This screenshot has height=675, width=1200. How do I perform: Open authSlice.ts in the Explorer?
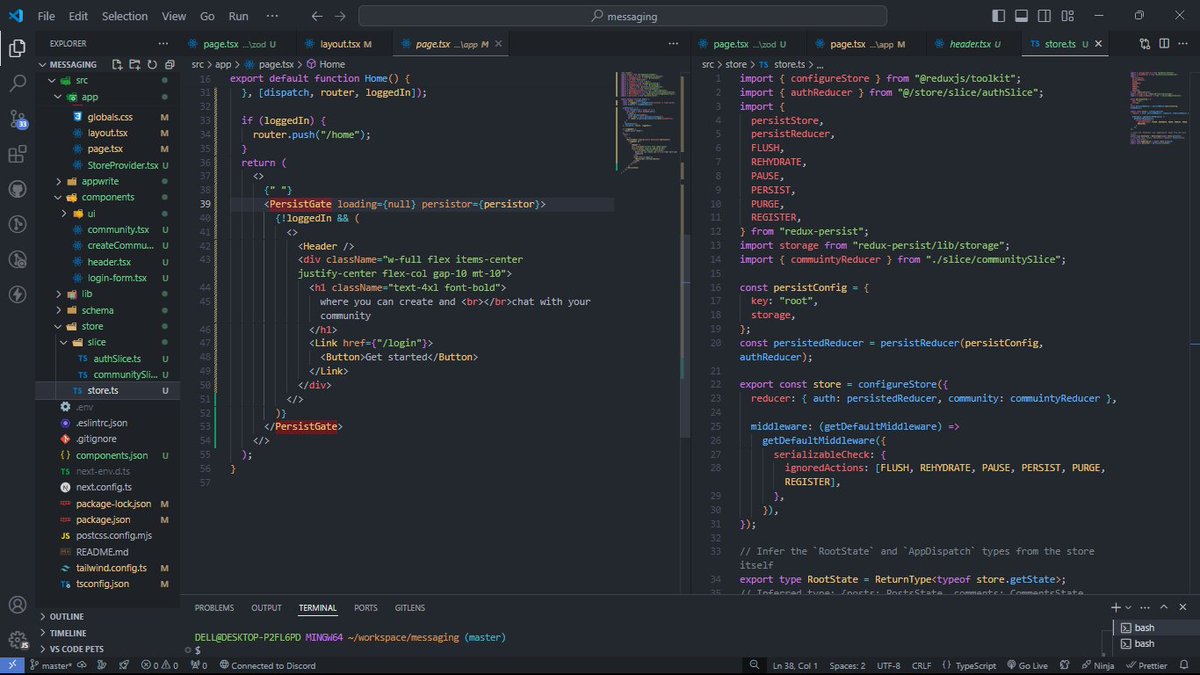pos(108,358)
